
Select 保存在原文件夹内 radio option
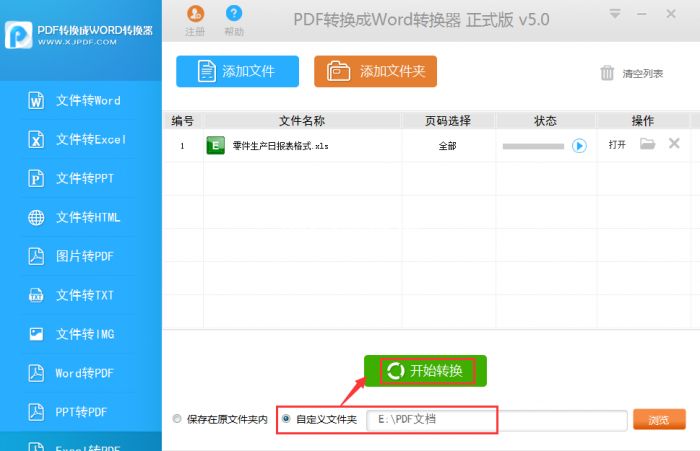click(177, 419)
